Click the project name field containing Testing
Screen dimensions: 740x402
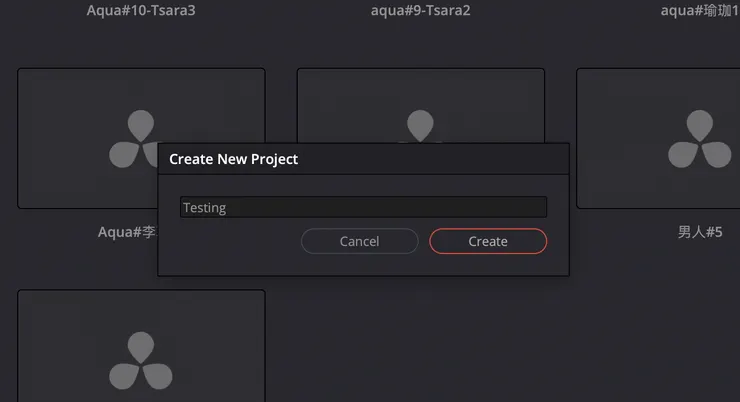click(363, 207)
